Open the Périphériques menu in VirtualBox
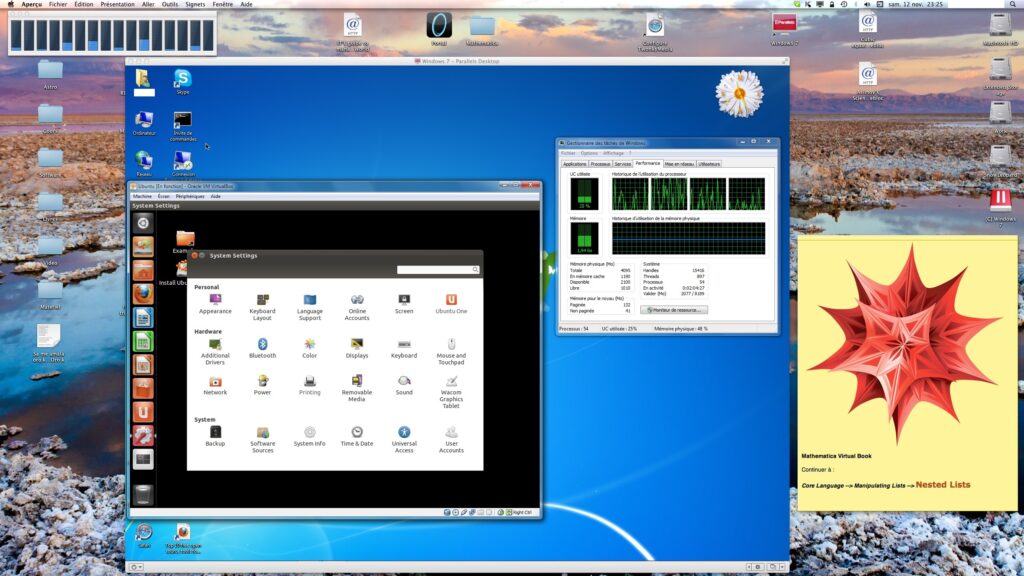Screen dimensions: 1024x576 (x=189, y=196)
